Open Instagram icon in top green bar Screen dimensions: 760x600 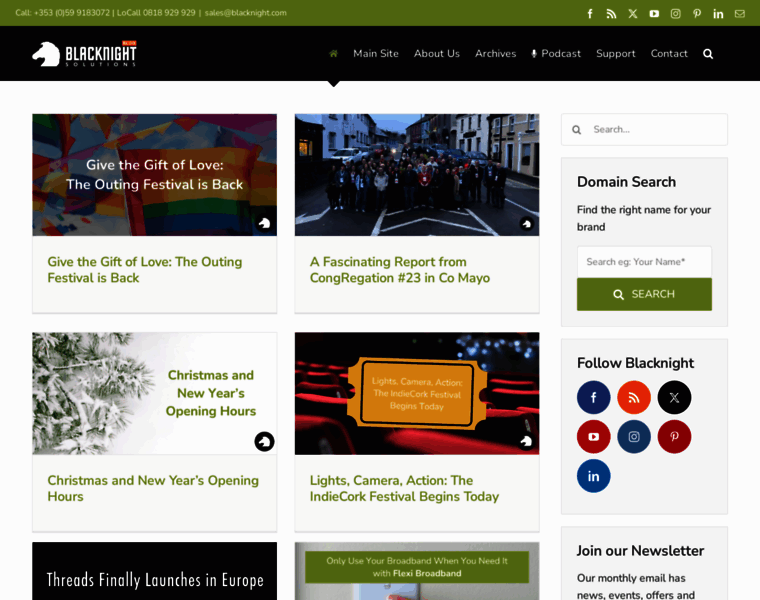pyautogui.click(x=675, y=14)
